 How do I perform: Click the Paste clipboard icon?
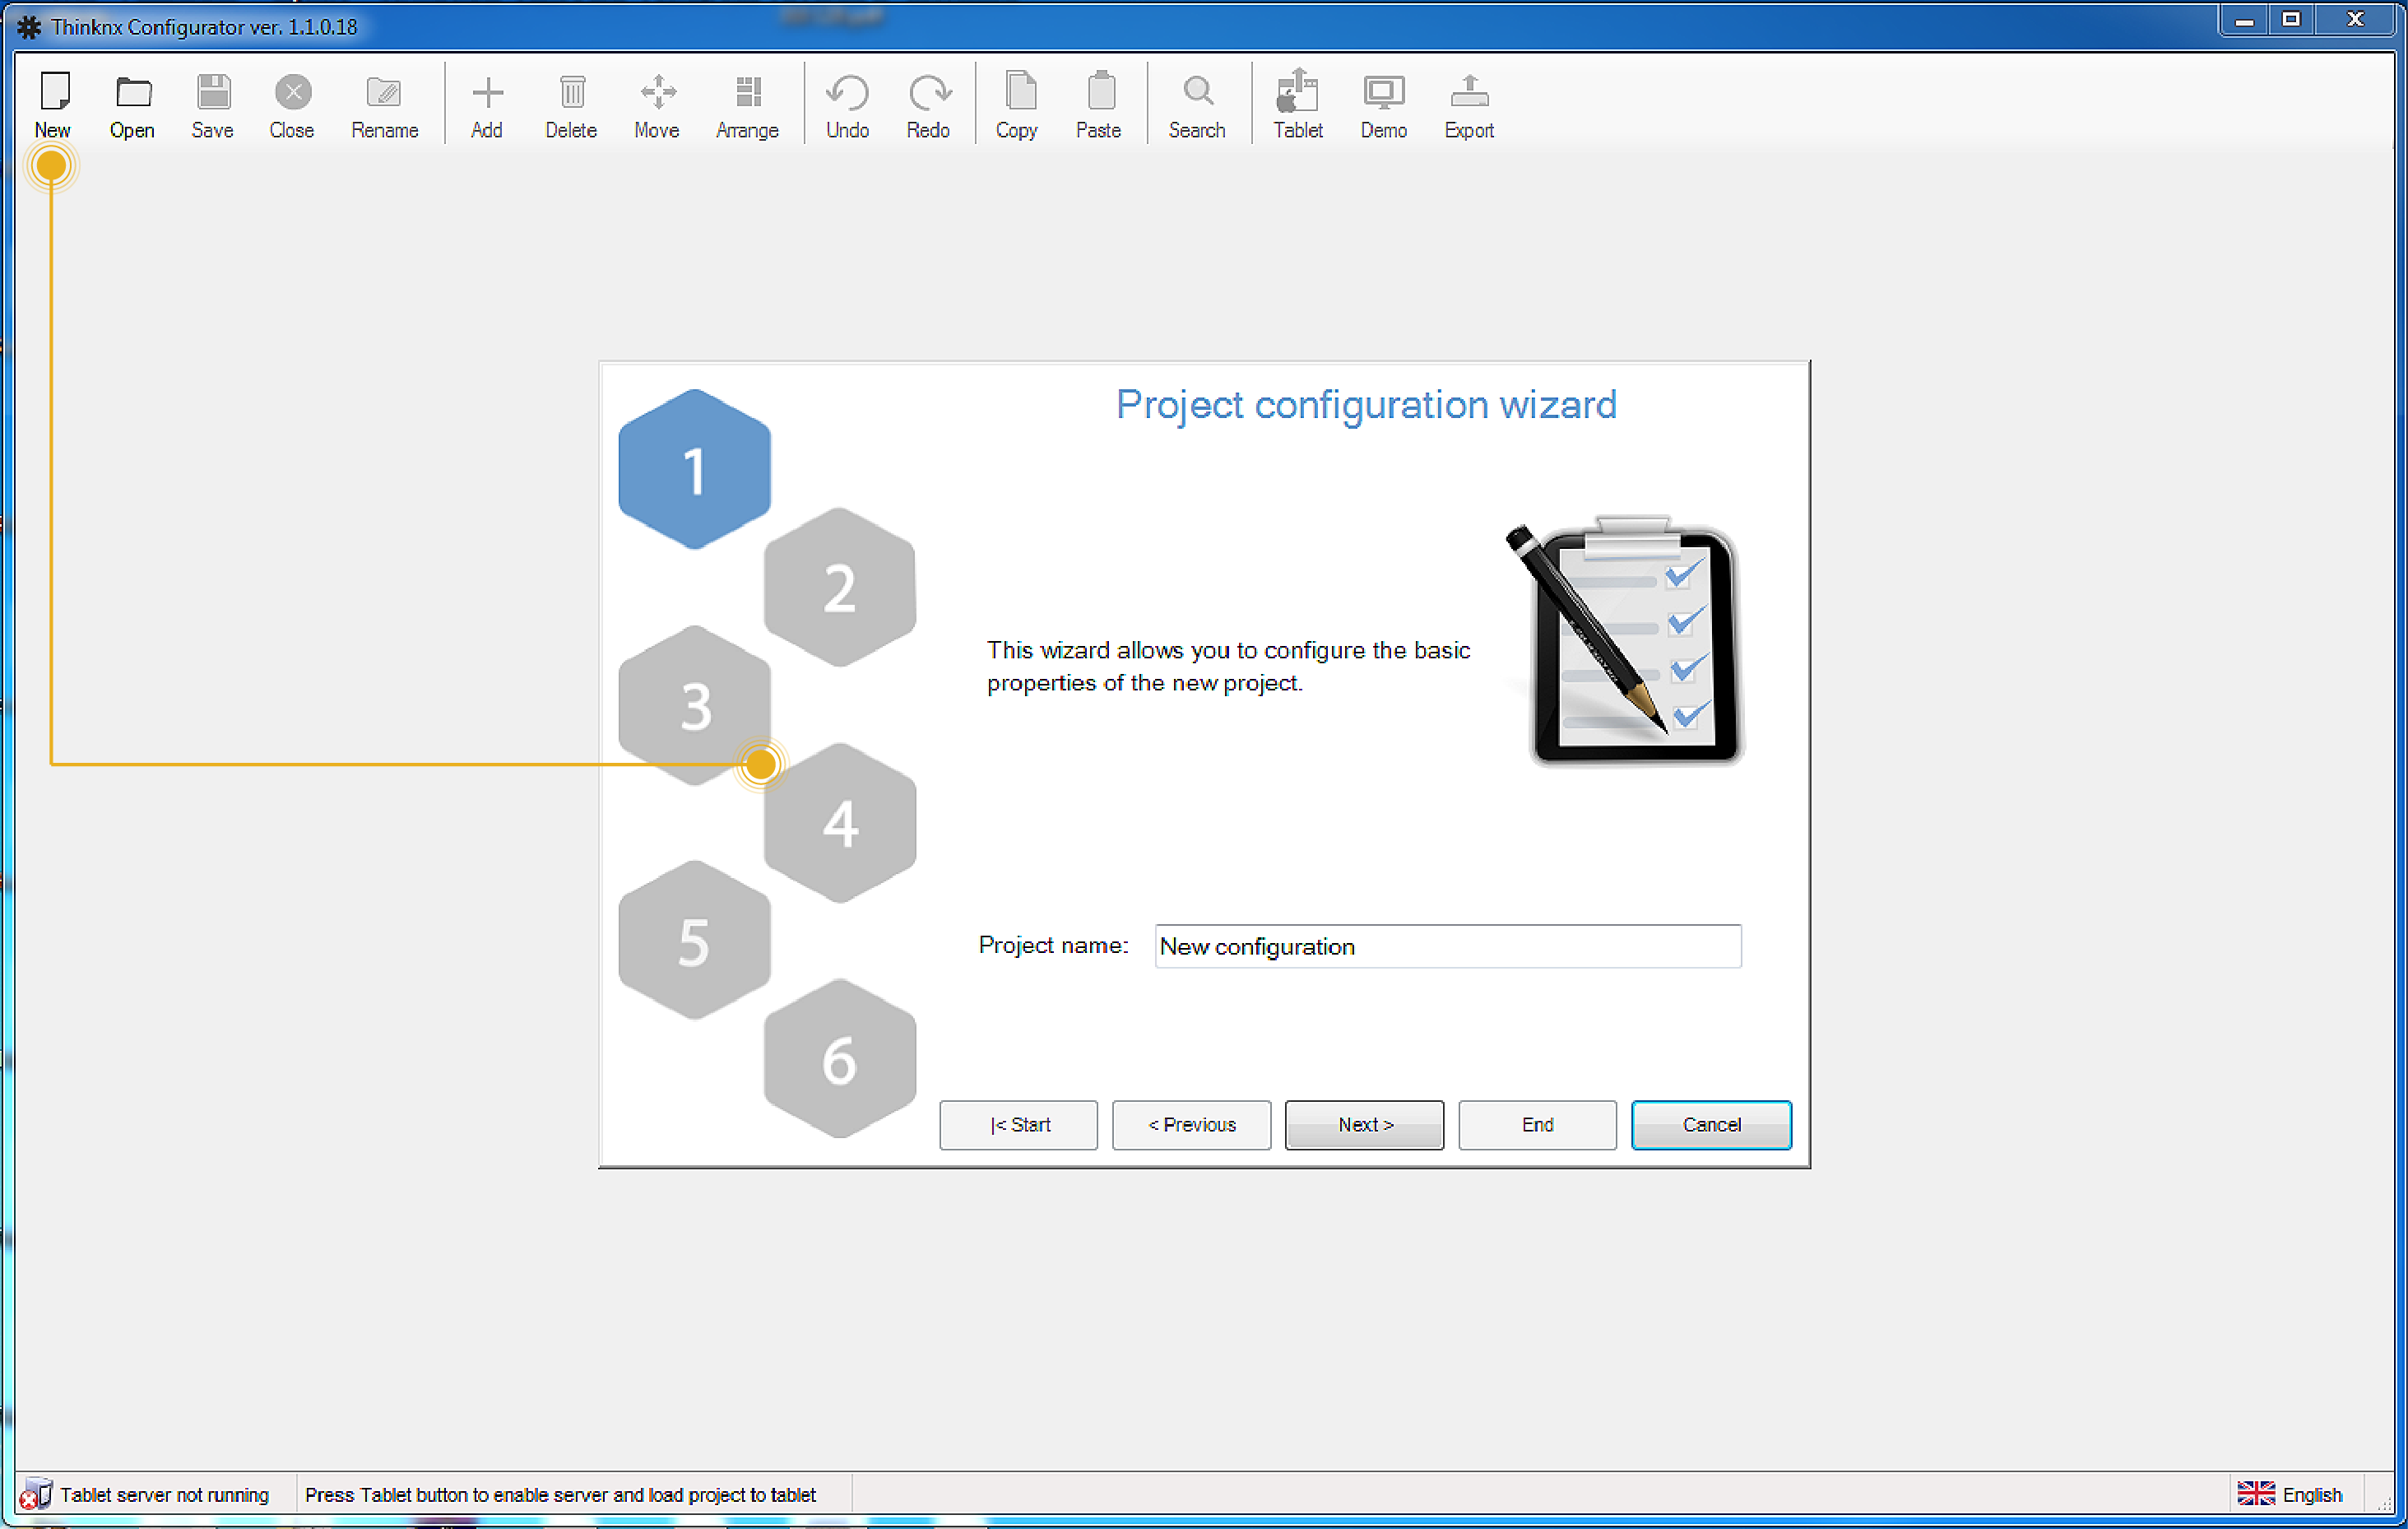(x=1099, y=93)
